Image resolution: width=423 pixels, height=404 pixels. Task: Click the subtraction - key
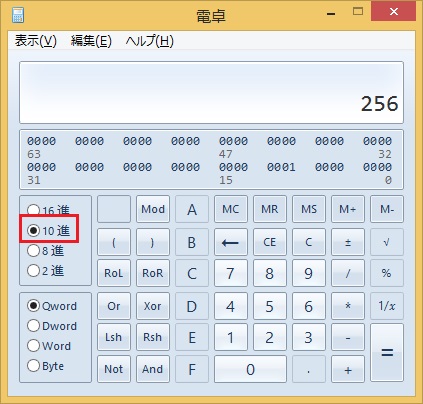(348, 337)
